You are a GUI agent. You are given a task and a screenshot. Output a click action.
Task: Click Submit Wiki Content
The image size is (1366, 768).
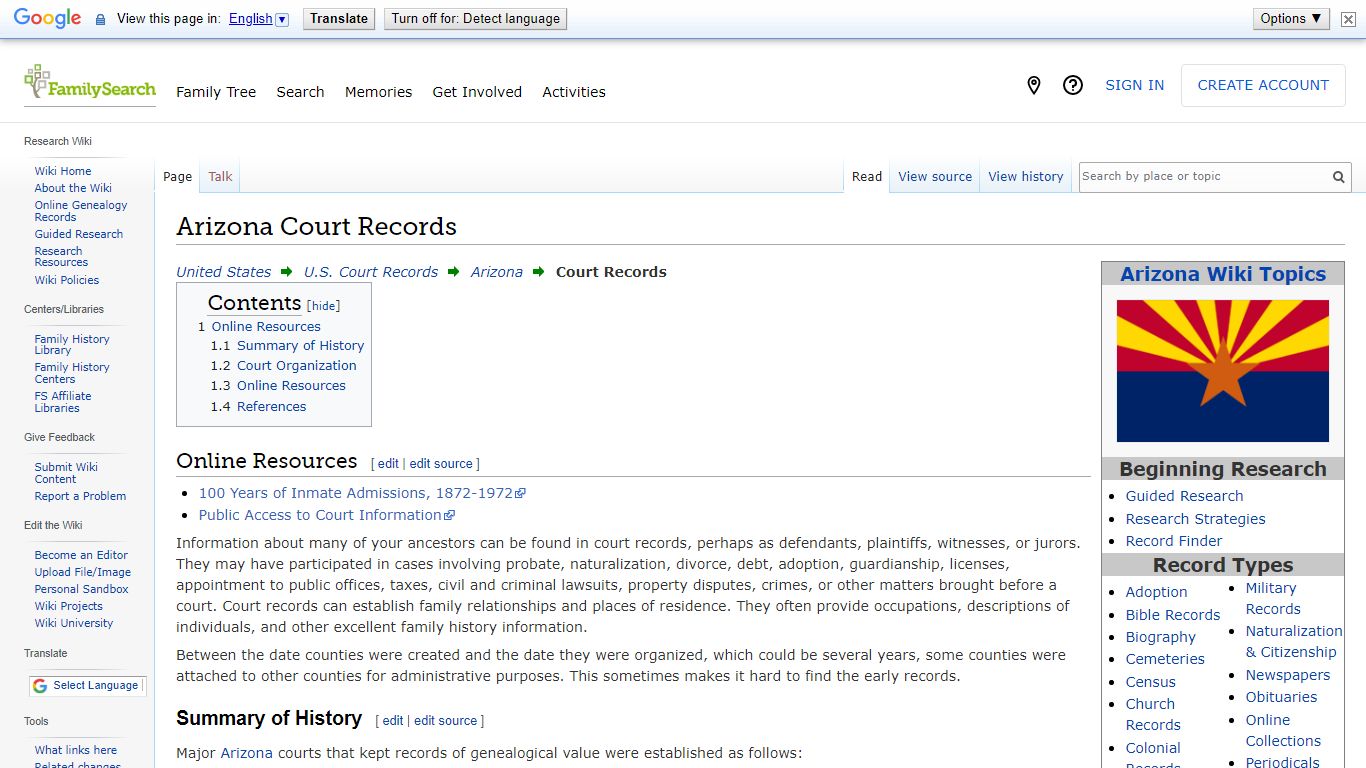[66, 473]
